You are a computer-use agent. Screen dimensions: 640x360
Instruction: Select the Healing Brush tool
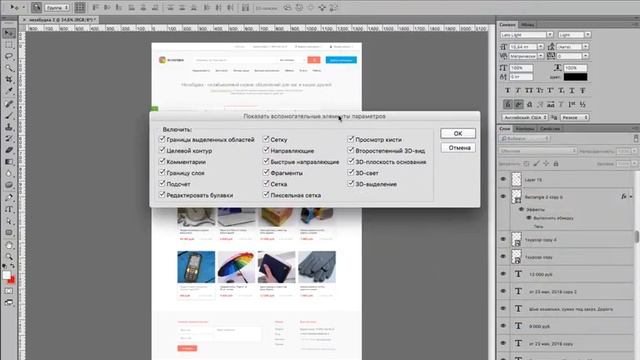pos(9,104)
